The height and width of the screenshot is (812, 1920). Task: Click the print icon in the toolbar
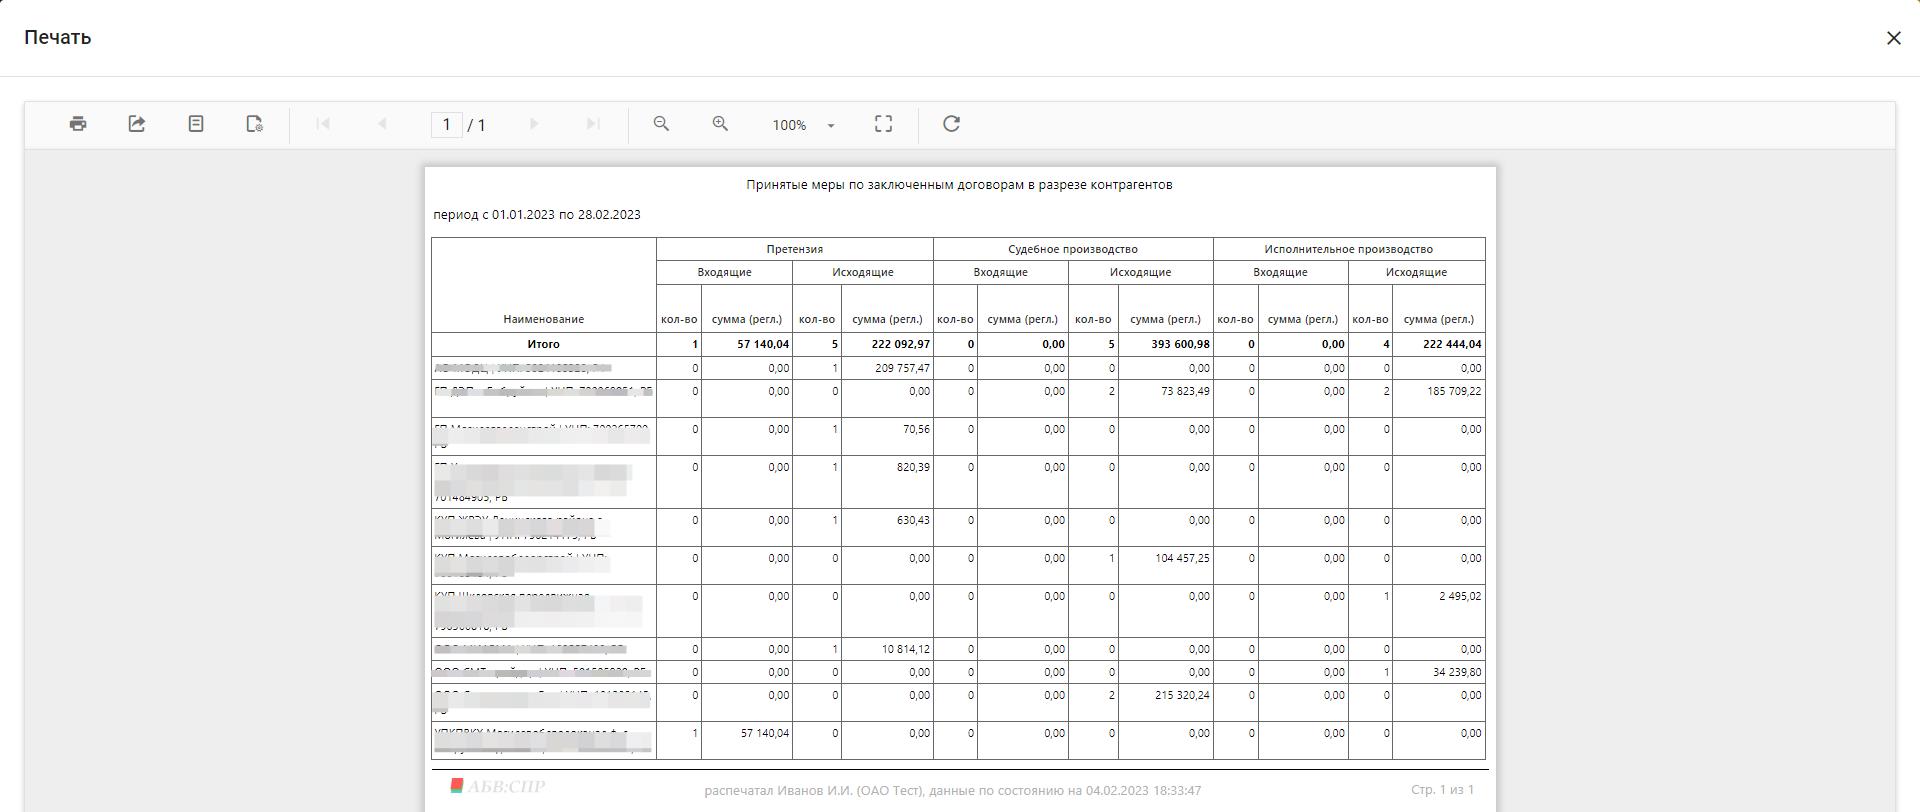pyautogui.click(x=78, y=124)
